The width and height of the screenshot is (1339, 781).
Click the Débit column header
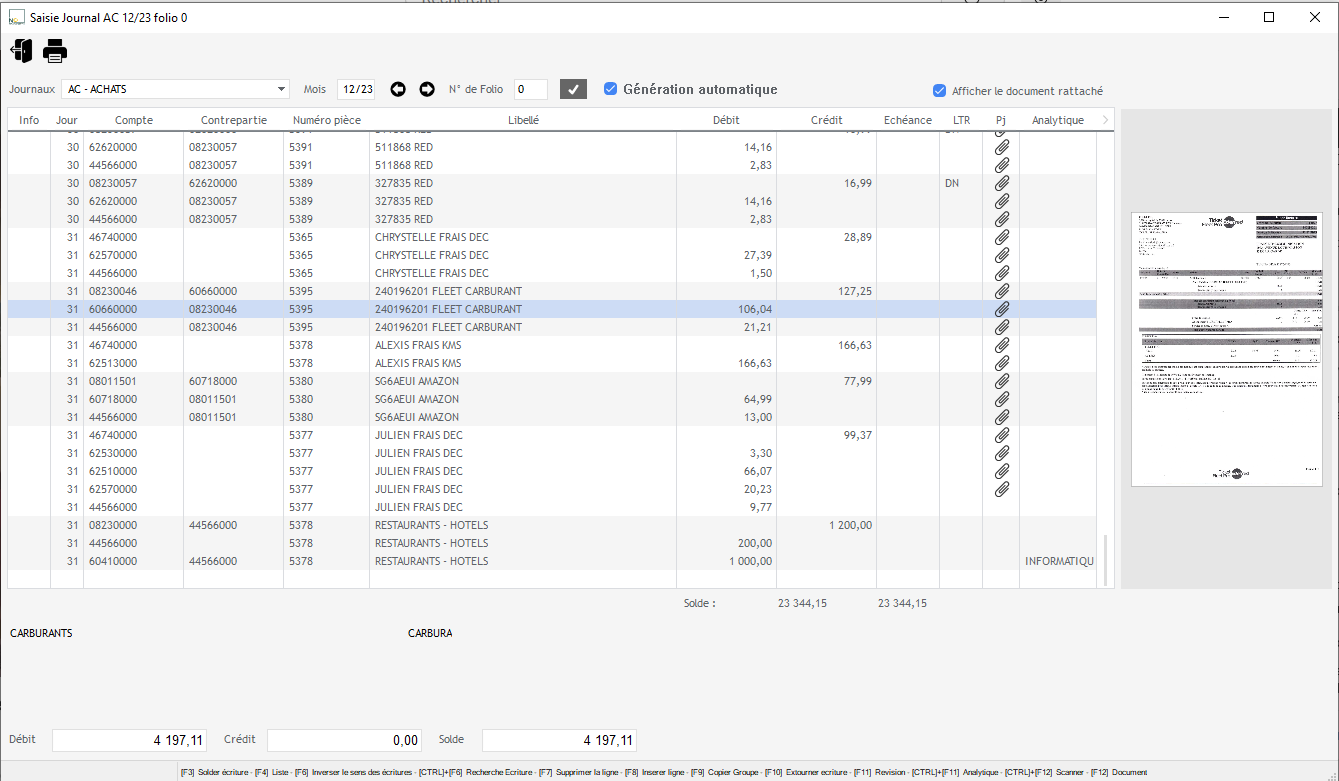[726, 120]
